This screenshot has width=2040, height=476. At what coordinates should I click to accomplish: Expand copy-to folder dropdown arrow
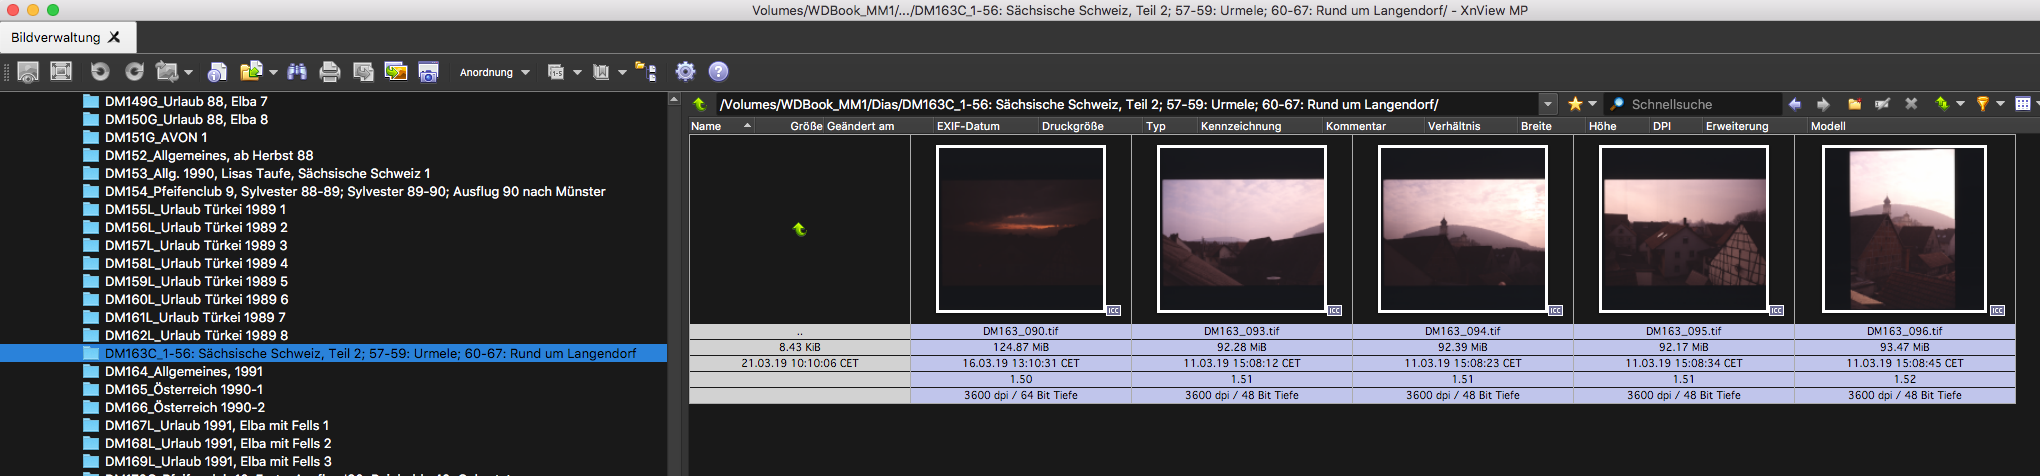(x=273, y=73)
